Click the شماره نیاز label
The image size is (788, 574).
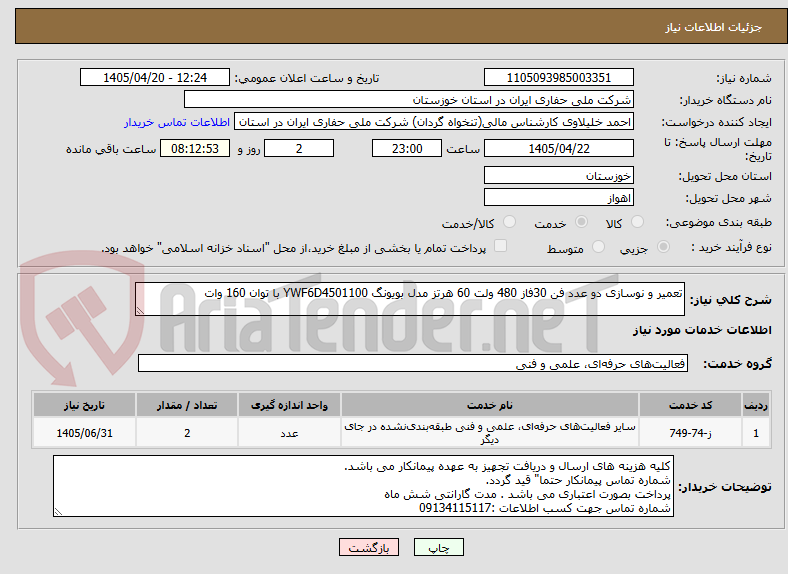pyautogui.click(x=744, y=78)
